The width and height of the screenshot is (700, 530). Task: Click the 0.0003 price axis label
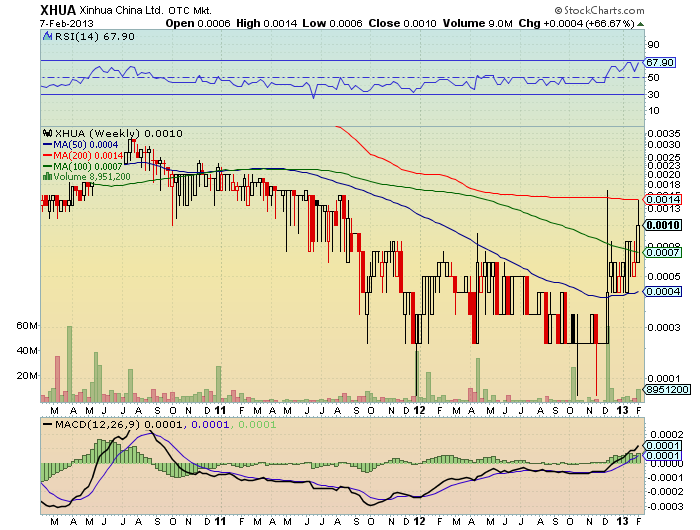pyautogui.click(x=664, y=327)
